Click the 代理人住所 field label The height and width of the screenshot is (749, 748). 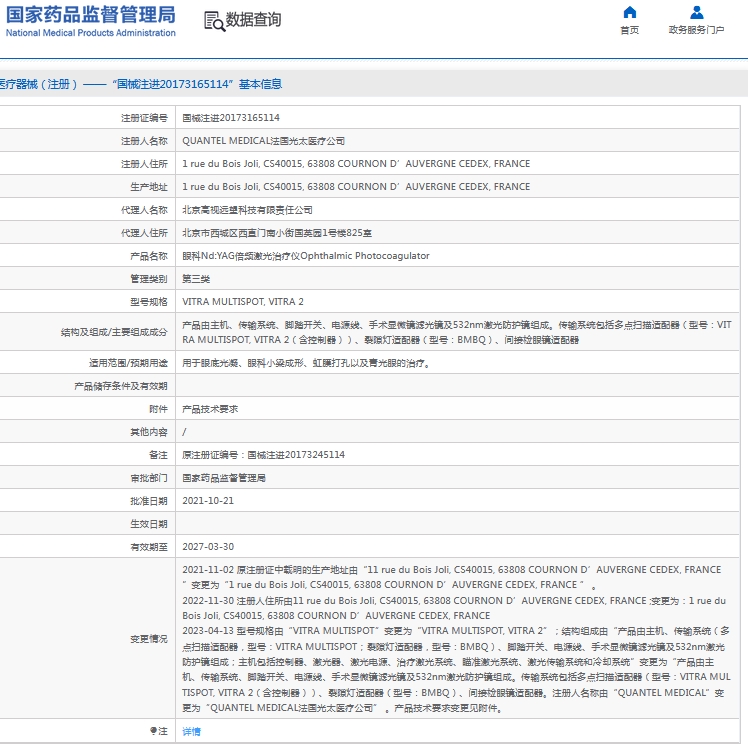pos(144,233)
